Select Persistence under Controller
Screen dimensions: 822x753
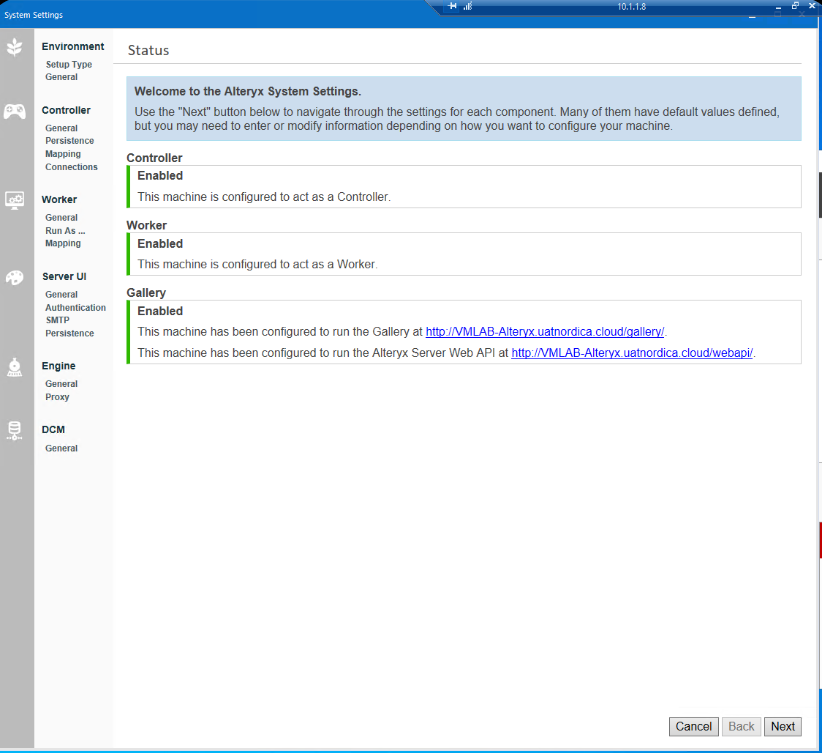click(x=70, y=141)
